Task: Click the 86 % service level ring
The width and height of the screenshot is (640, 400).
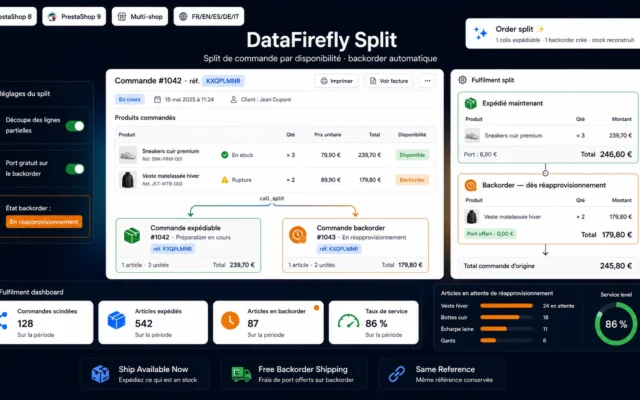Action: click(616, 324)
